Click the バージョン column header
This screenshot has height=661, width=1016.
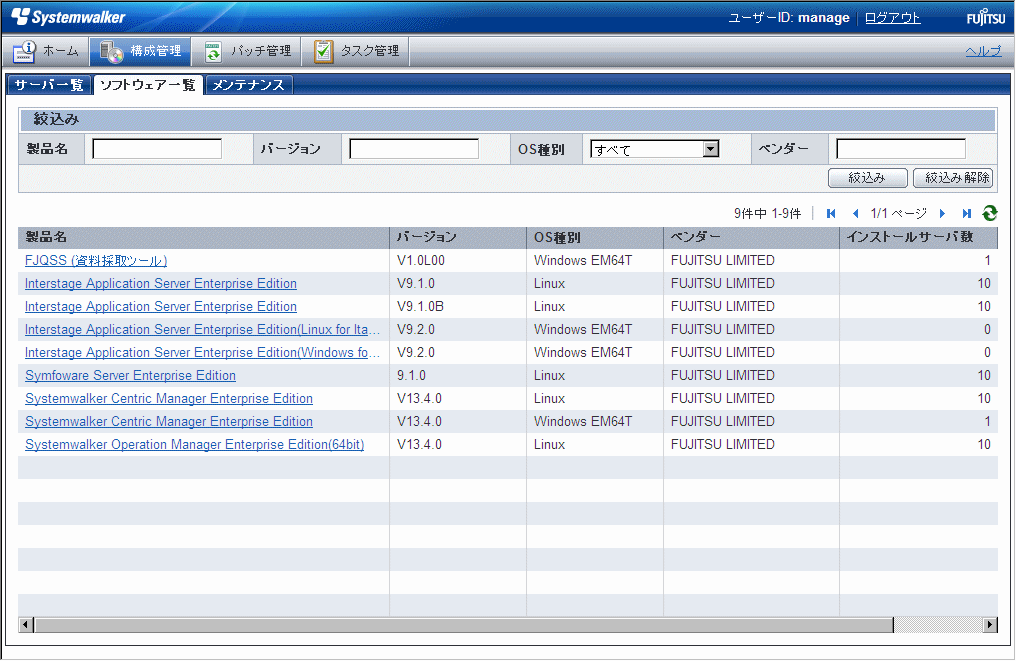coord(458,238)
